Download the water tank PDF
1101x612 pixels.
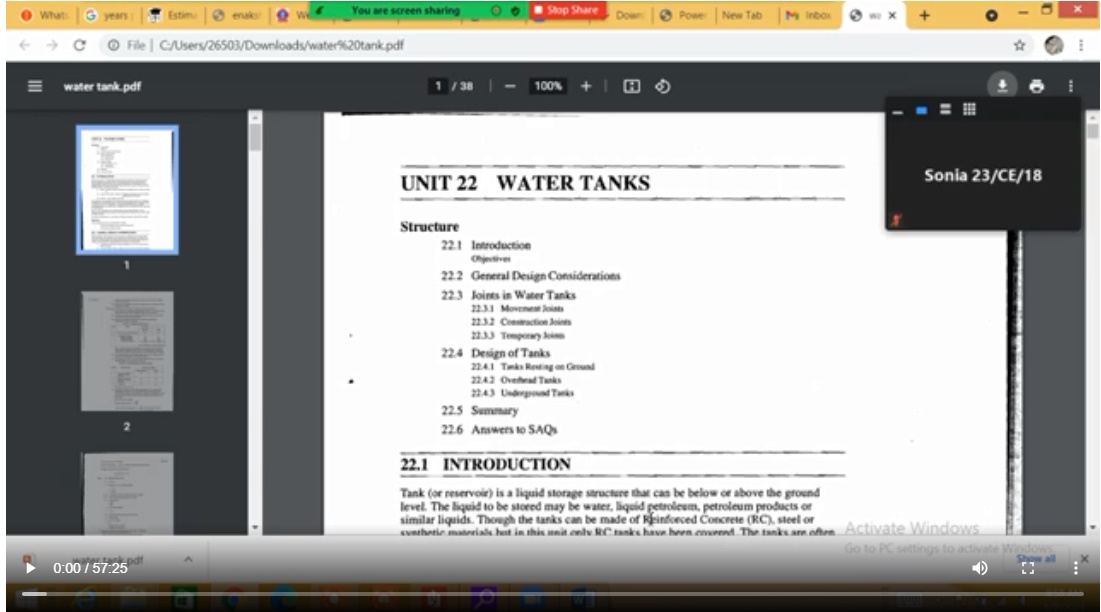[1002, 86]
